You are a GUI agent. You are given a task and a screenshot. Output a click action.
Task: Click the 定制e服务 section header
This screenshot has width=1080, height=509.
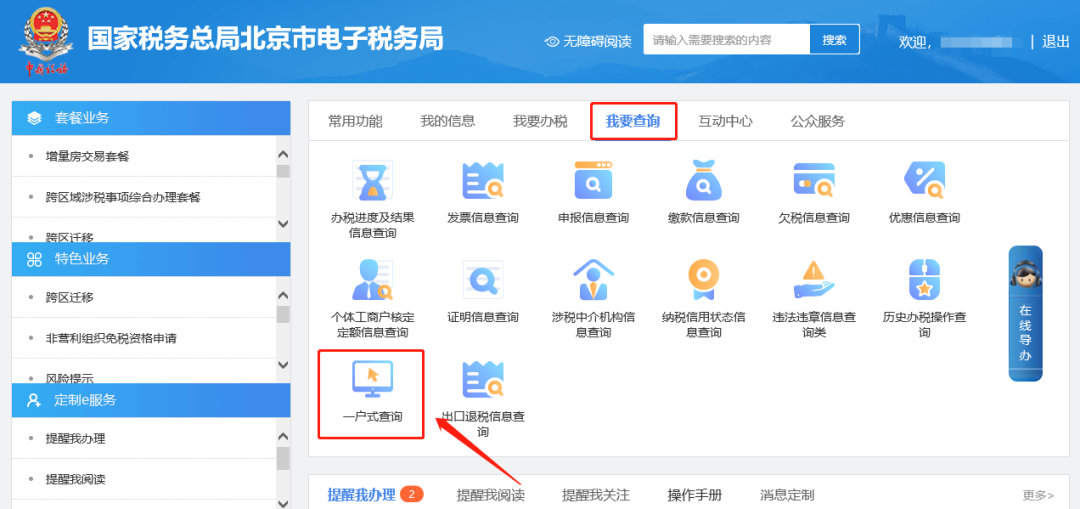[x=152, y=400]
